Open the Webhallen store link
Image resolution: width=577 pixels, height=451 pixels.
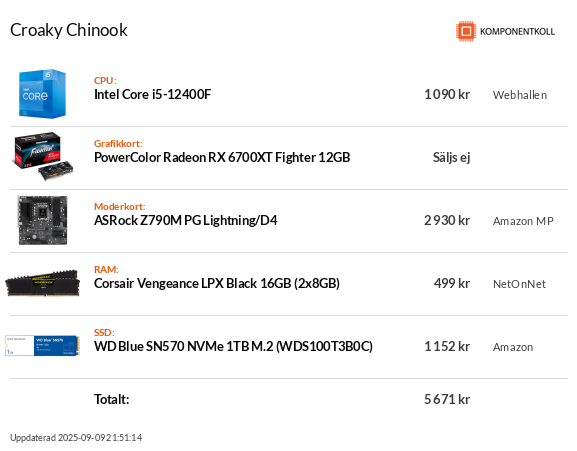pyautogui.click(x=520, y=95)
